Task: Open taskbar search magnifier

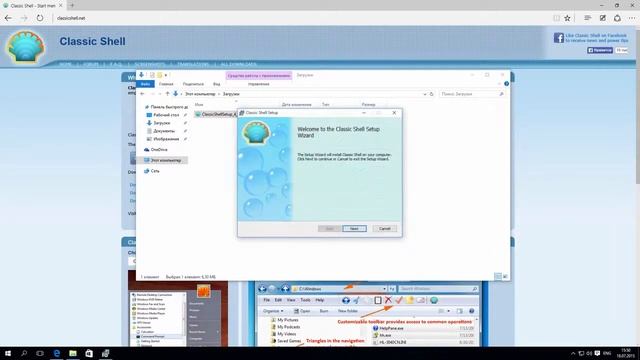Action: point(24,353)
